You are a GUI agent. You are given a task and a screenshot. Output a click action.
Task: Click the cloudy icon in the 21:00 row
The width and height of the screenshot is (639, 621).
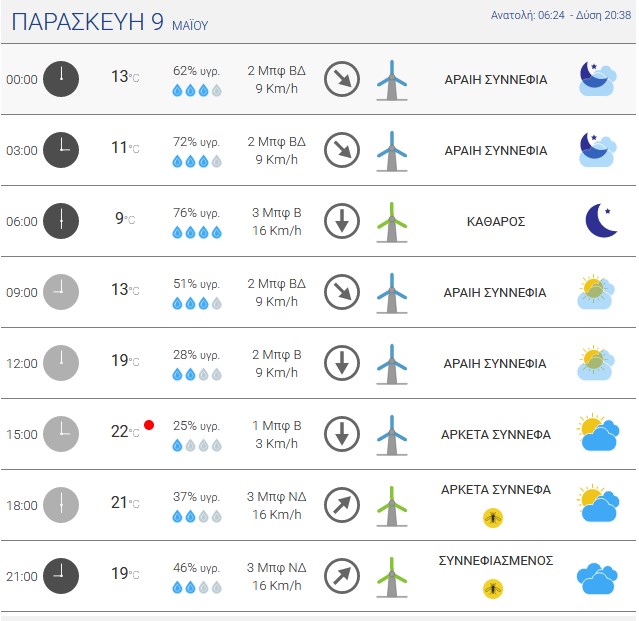pos(597,579)
